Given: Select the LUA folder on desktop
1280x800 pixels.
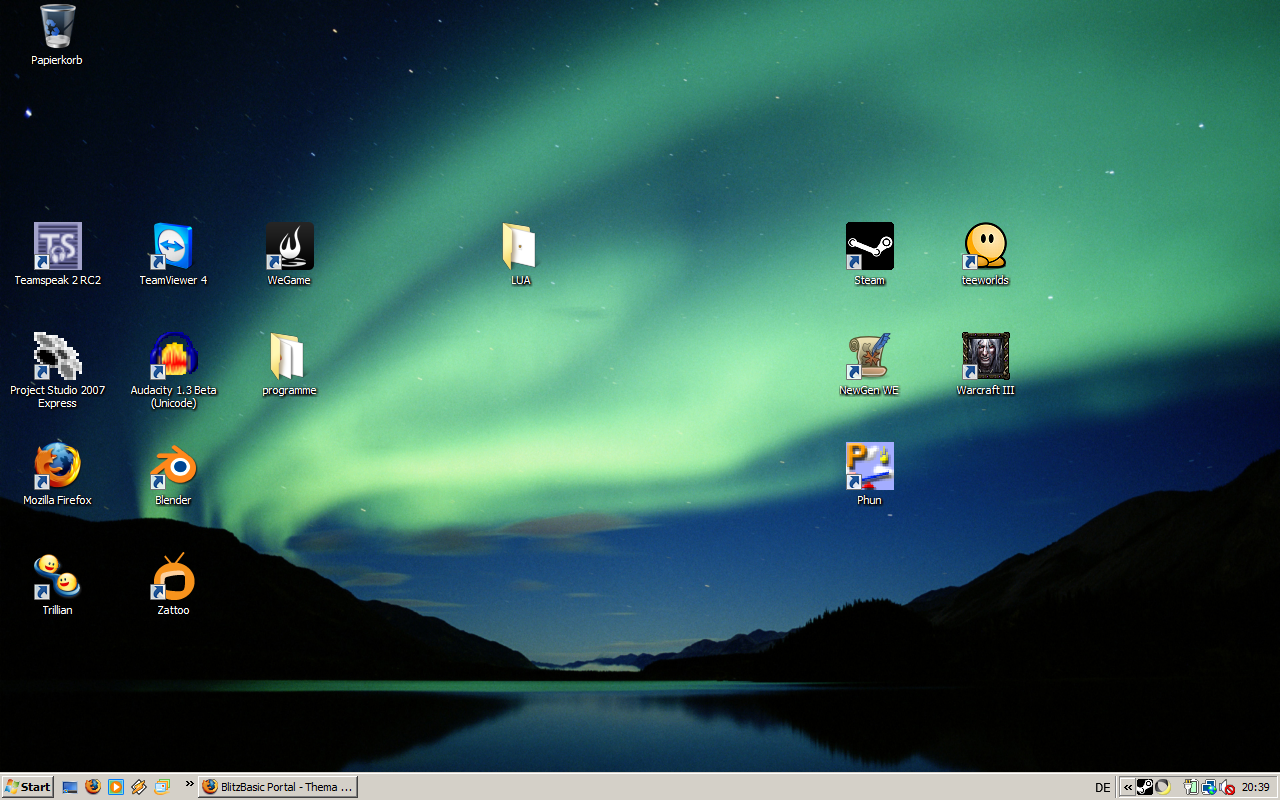Looking at the screenshot, I should click(520, 247).
